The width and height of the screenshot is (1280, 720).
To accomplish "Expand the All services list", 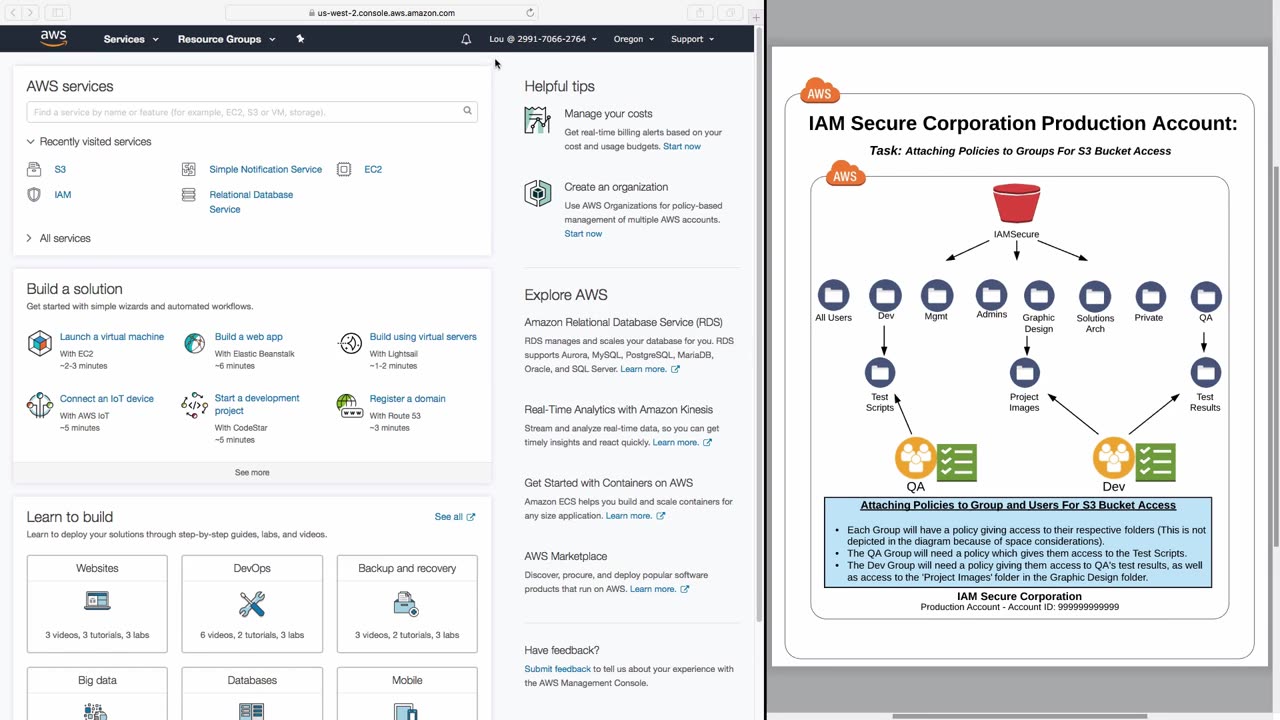I will pyautogui.click(x=59, y=238).
